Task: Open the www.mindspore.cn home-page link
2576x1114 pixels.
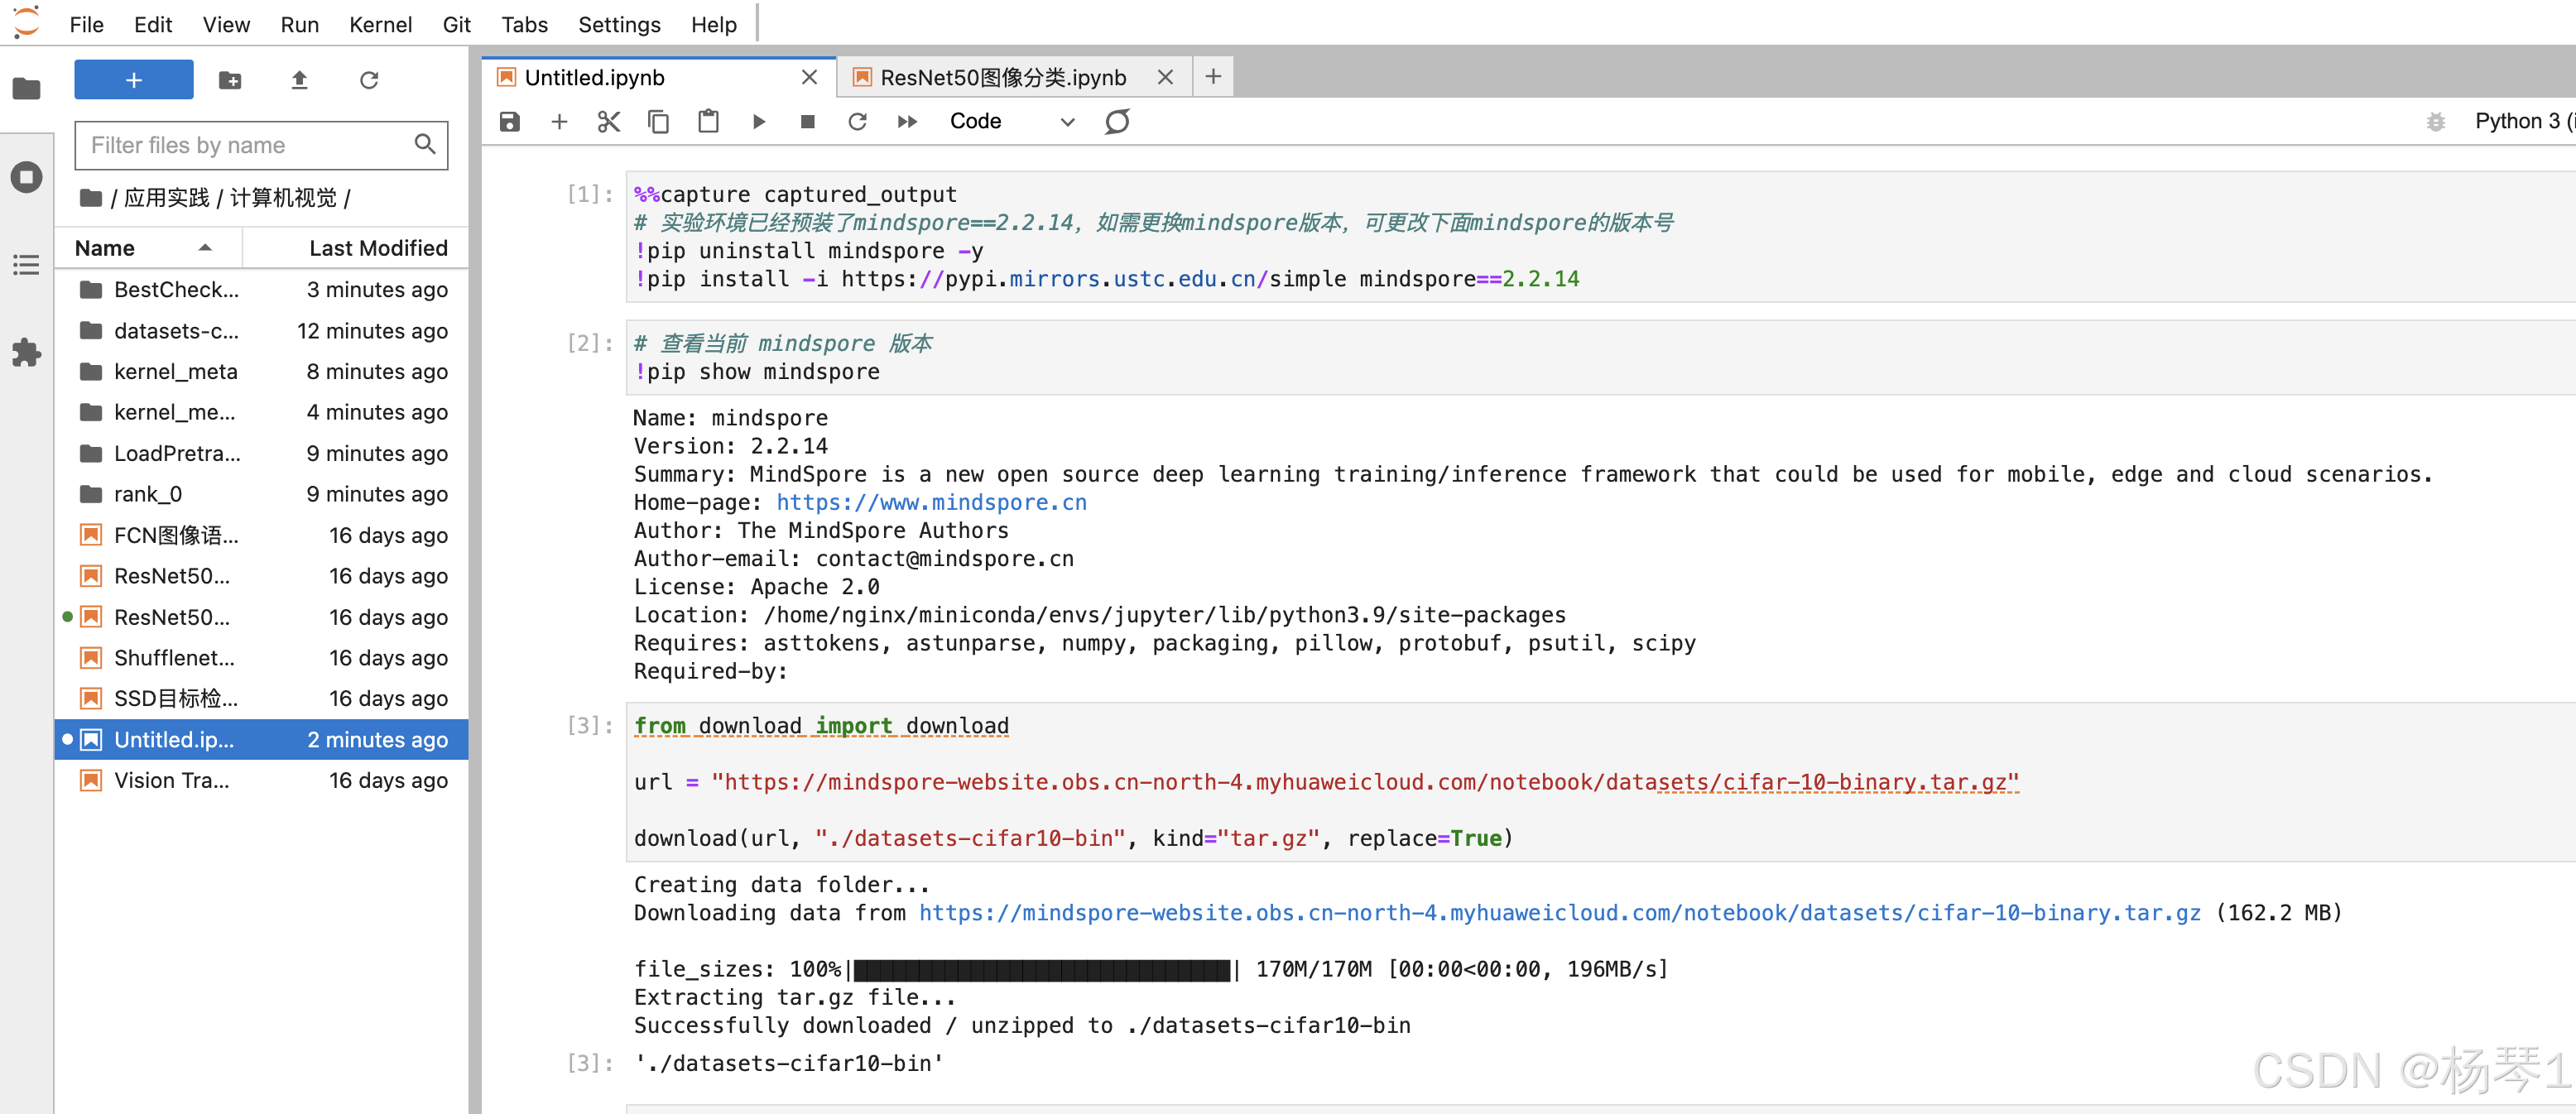Action: (x=931, y=502)
